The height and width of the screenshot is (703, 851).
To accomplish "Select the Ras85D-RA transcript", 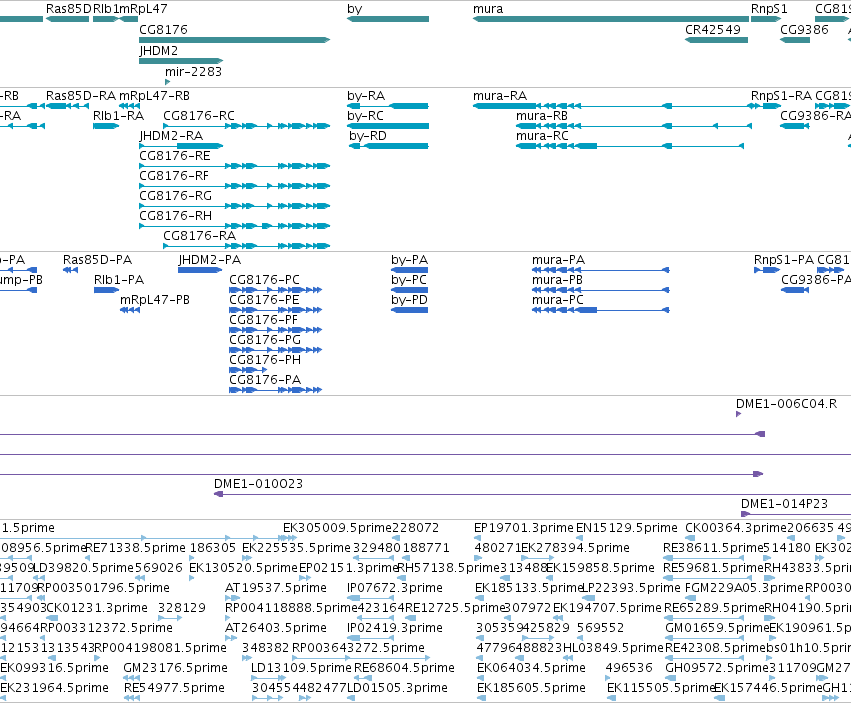I will [67, 106].
